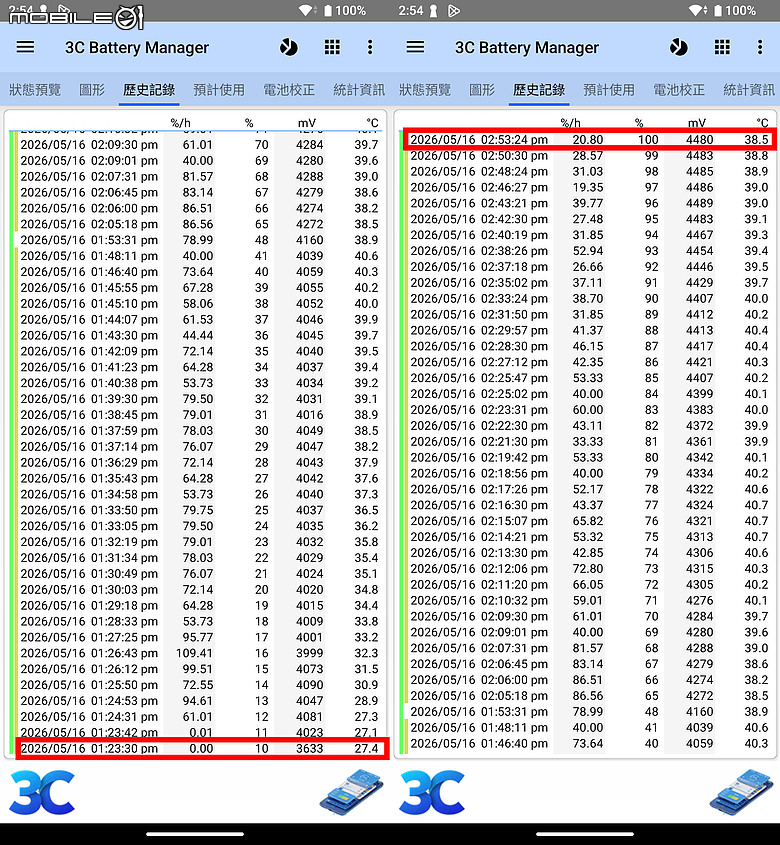The height and width of the screenshot is (845, 780).
Task: Select the 01:26:43 pm record with 109.41
Action: pyautogui.click(x=199, y=653)
